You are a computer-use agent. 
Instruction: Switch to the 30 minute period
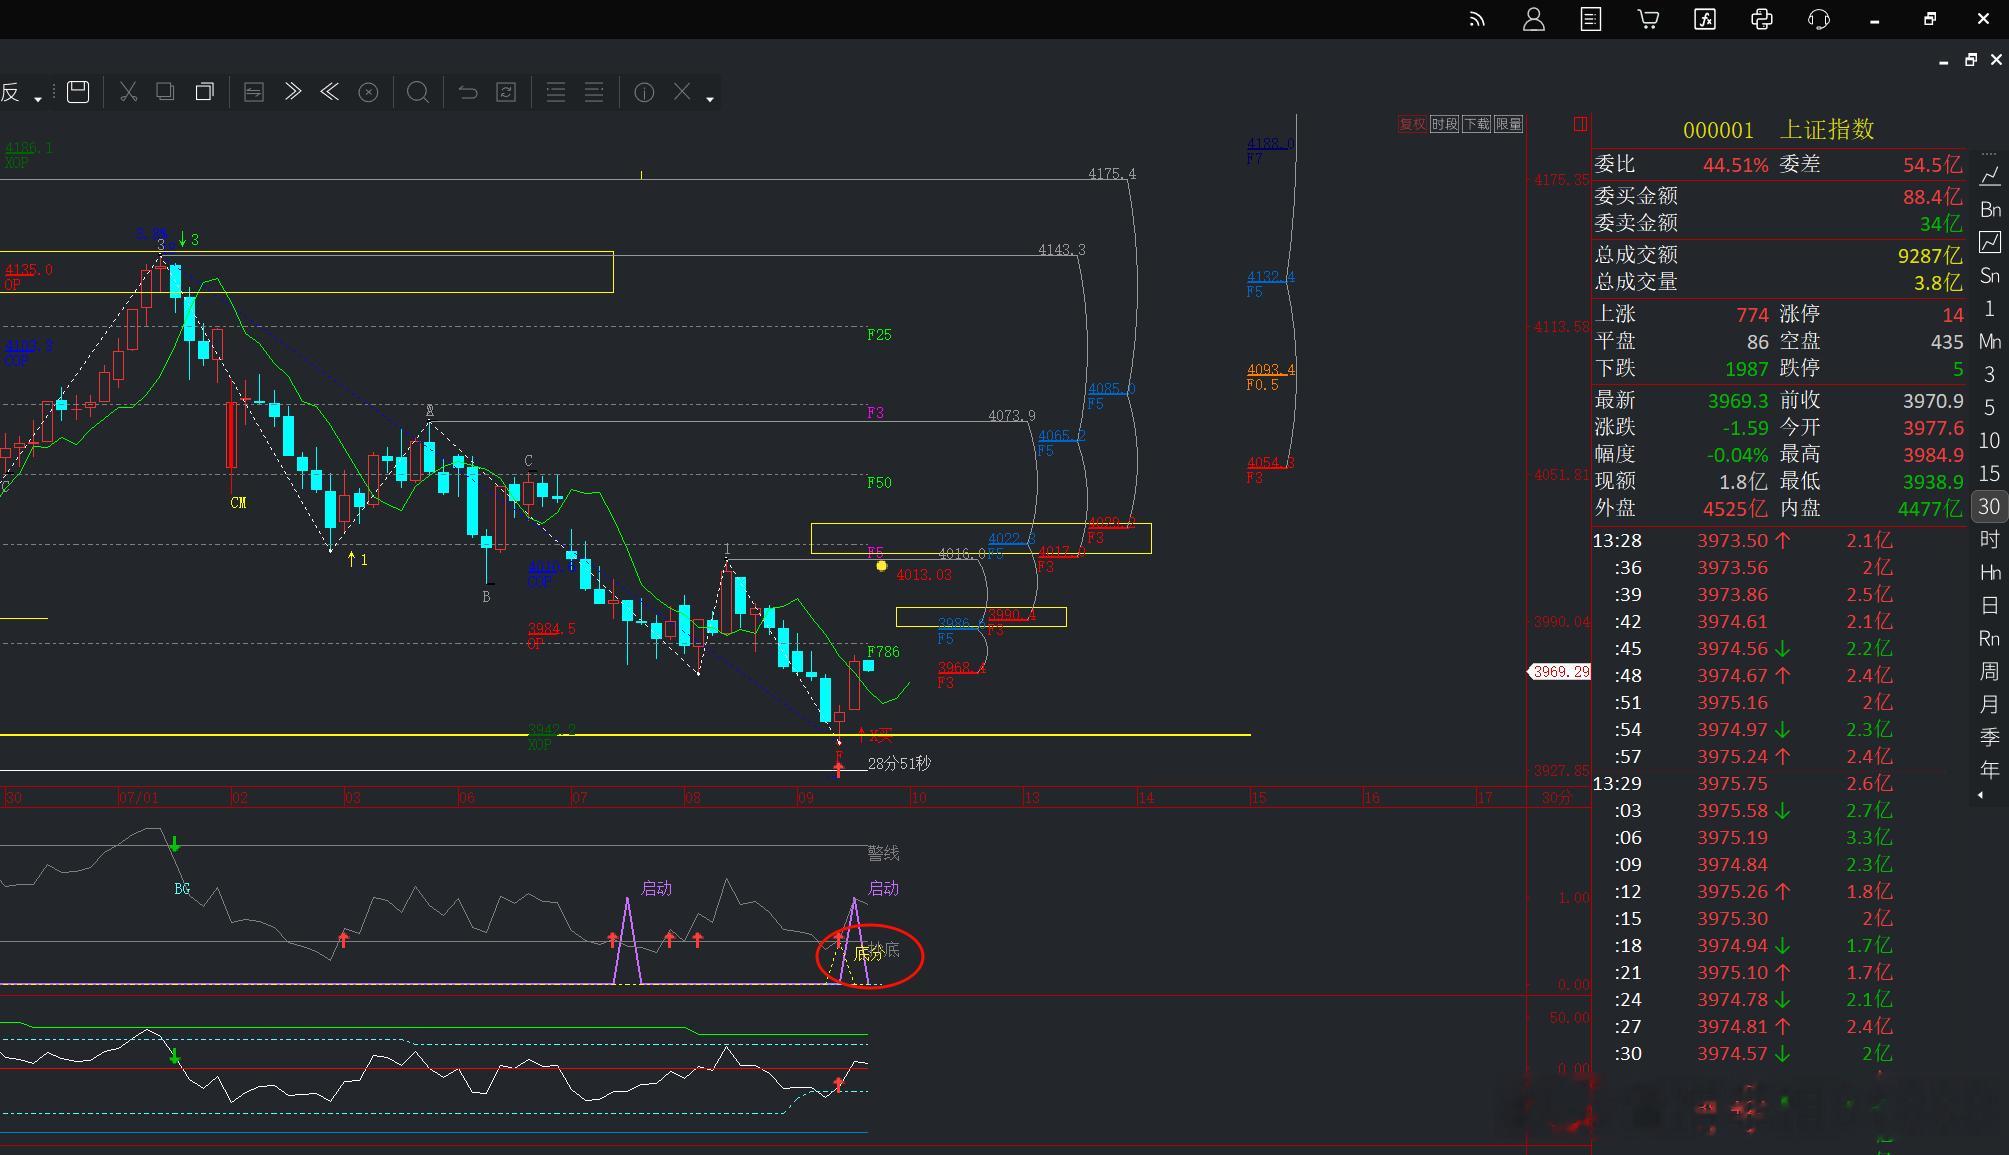pos(1989,507)
